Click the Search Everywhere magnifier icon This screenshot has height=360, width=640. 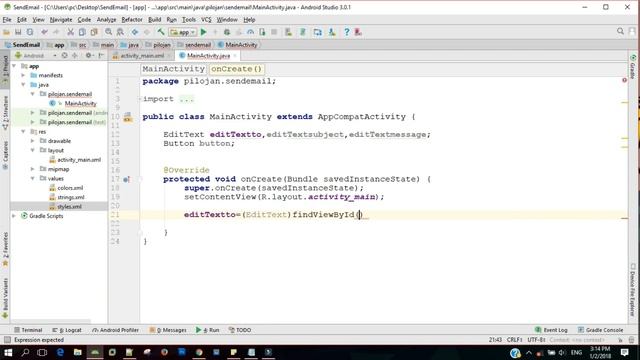coord(620,31)
